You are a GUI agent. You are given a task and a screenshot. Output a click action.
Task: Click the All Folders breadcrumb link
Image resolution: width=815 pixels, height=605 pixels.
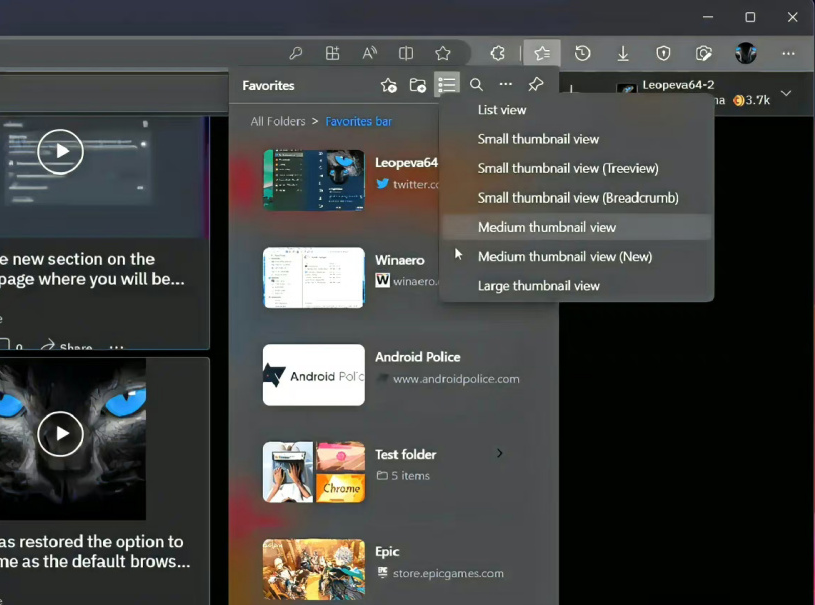(278, 121)
